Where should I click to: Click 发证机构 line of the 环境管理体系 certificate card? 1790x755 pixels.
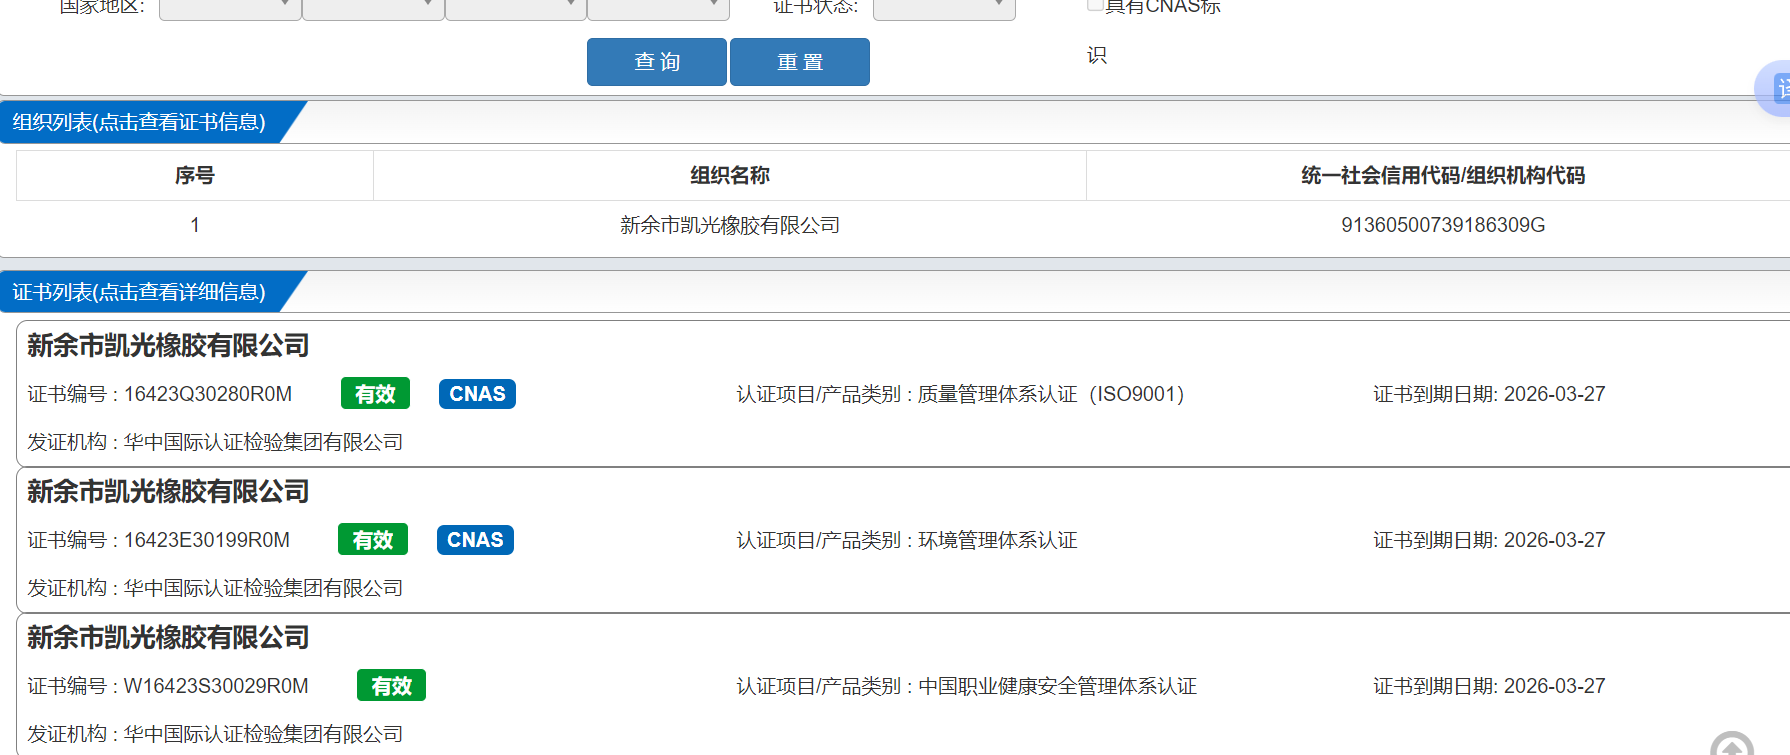point(215,588)
